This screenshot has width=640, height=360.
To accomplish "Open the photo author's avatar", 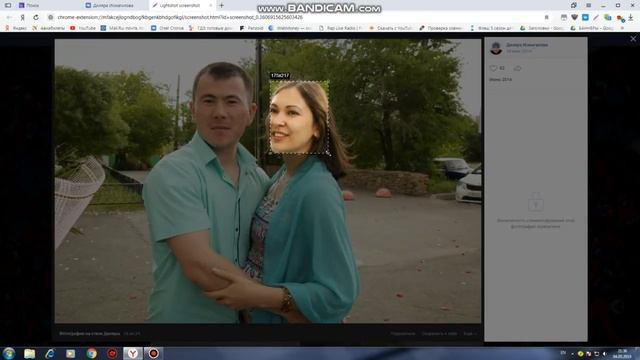I will tap(496, 48).
